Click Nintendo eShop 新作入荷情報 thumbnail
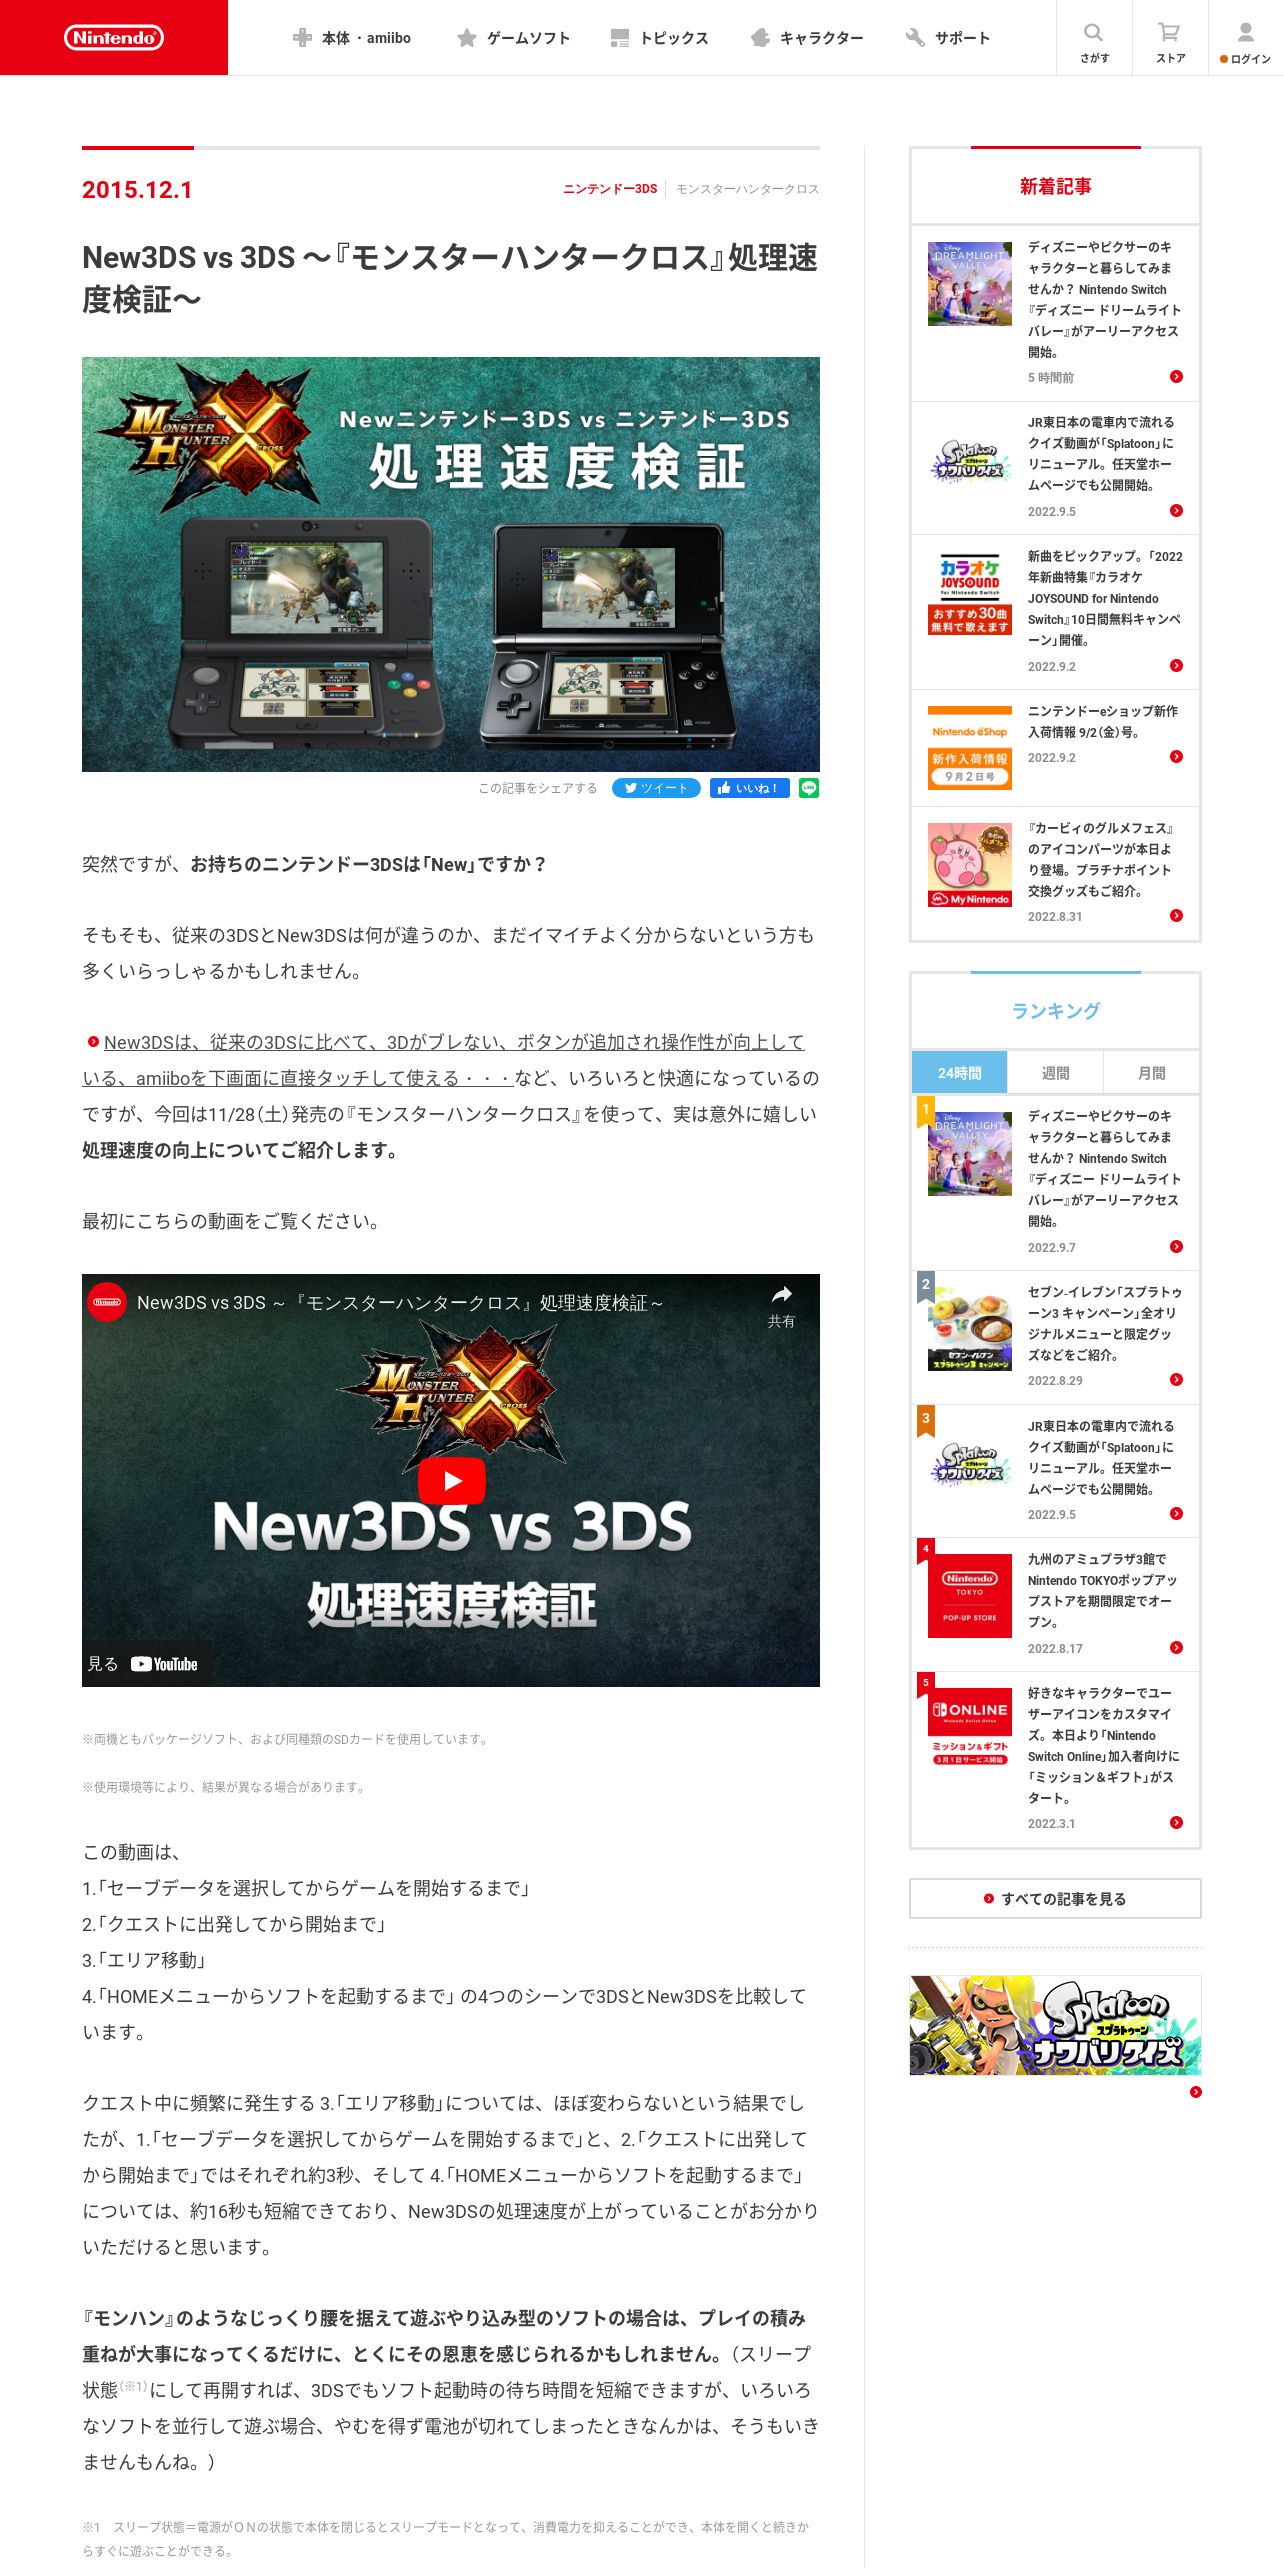This screenshot has width=1284, height=2568. (969, 748)
